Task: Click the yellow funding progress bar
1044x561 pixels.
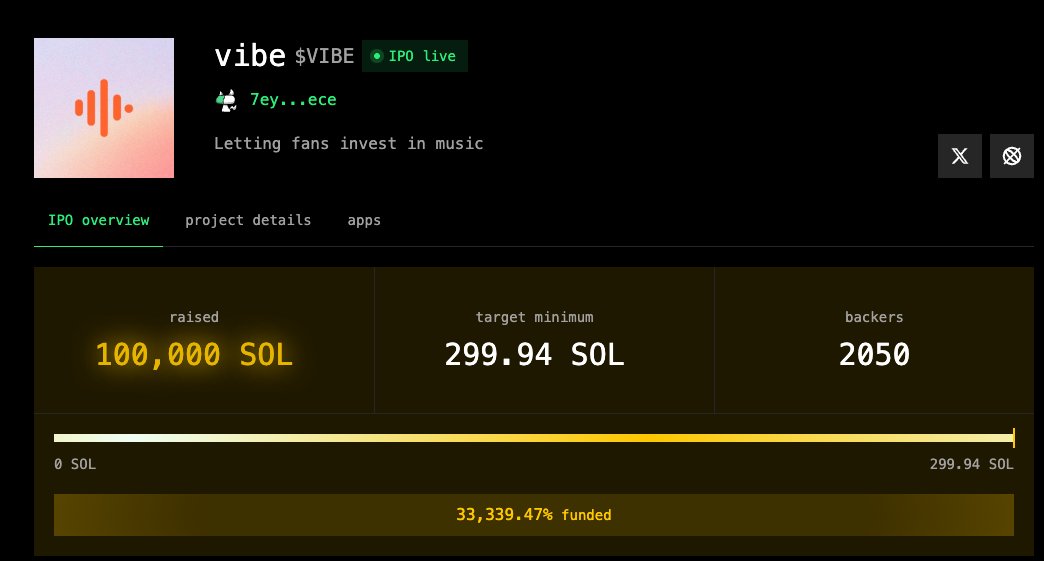Action: 533,438
